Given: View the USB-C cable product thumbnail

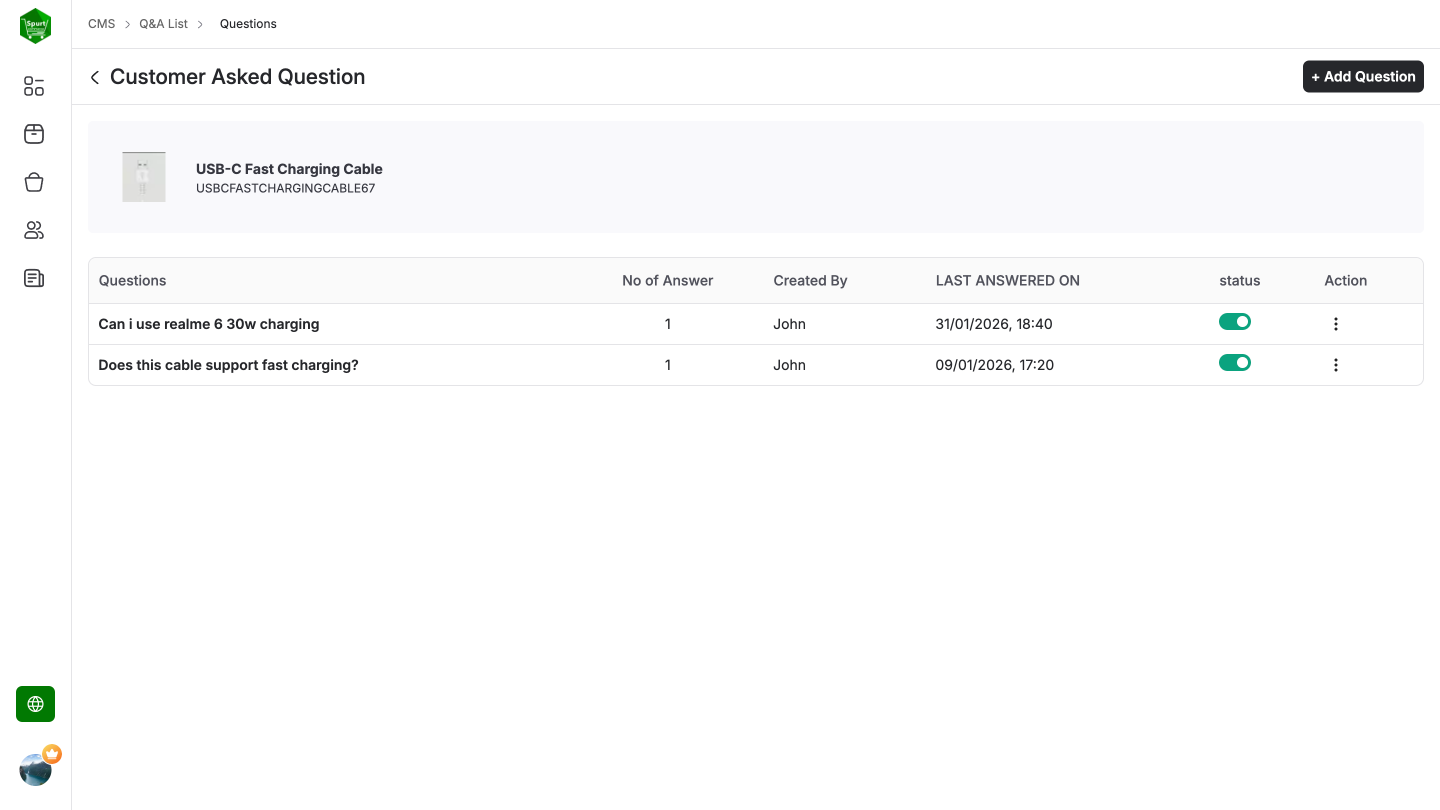Looking at the screenshot, I should pyautogui.click(x=143, y=176).
